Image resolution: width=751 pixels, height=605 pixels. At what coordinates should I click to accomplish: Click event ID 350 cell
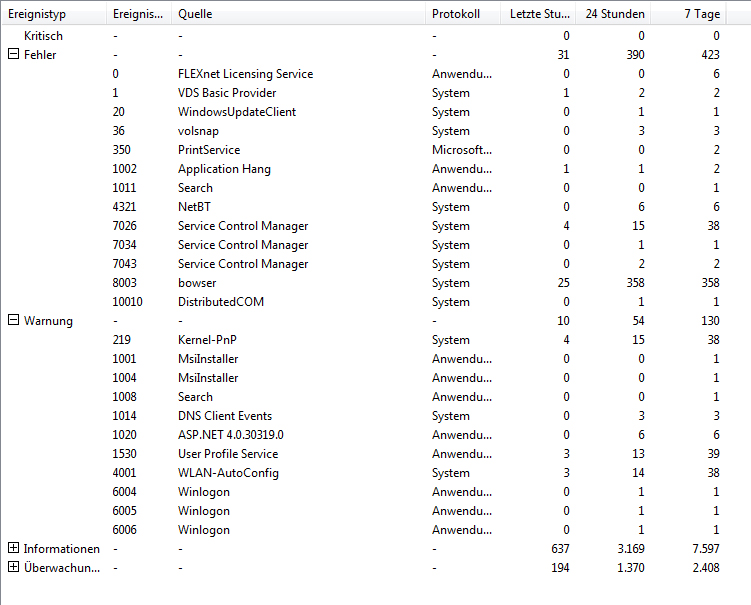tap(122, 150)
